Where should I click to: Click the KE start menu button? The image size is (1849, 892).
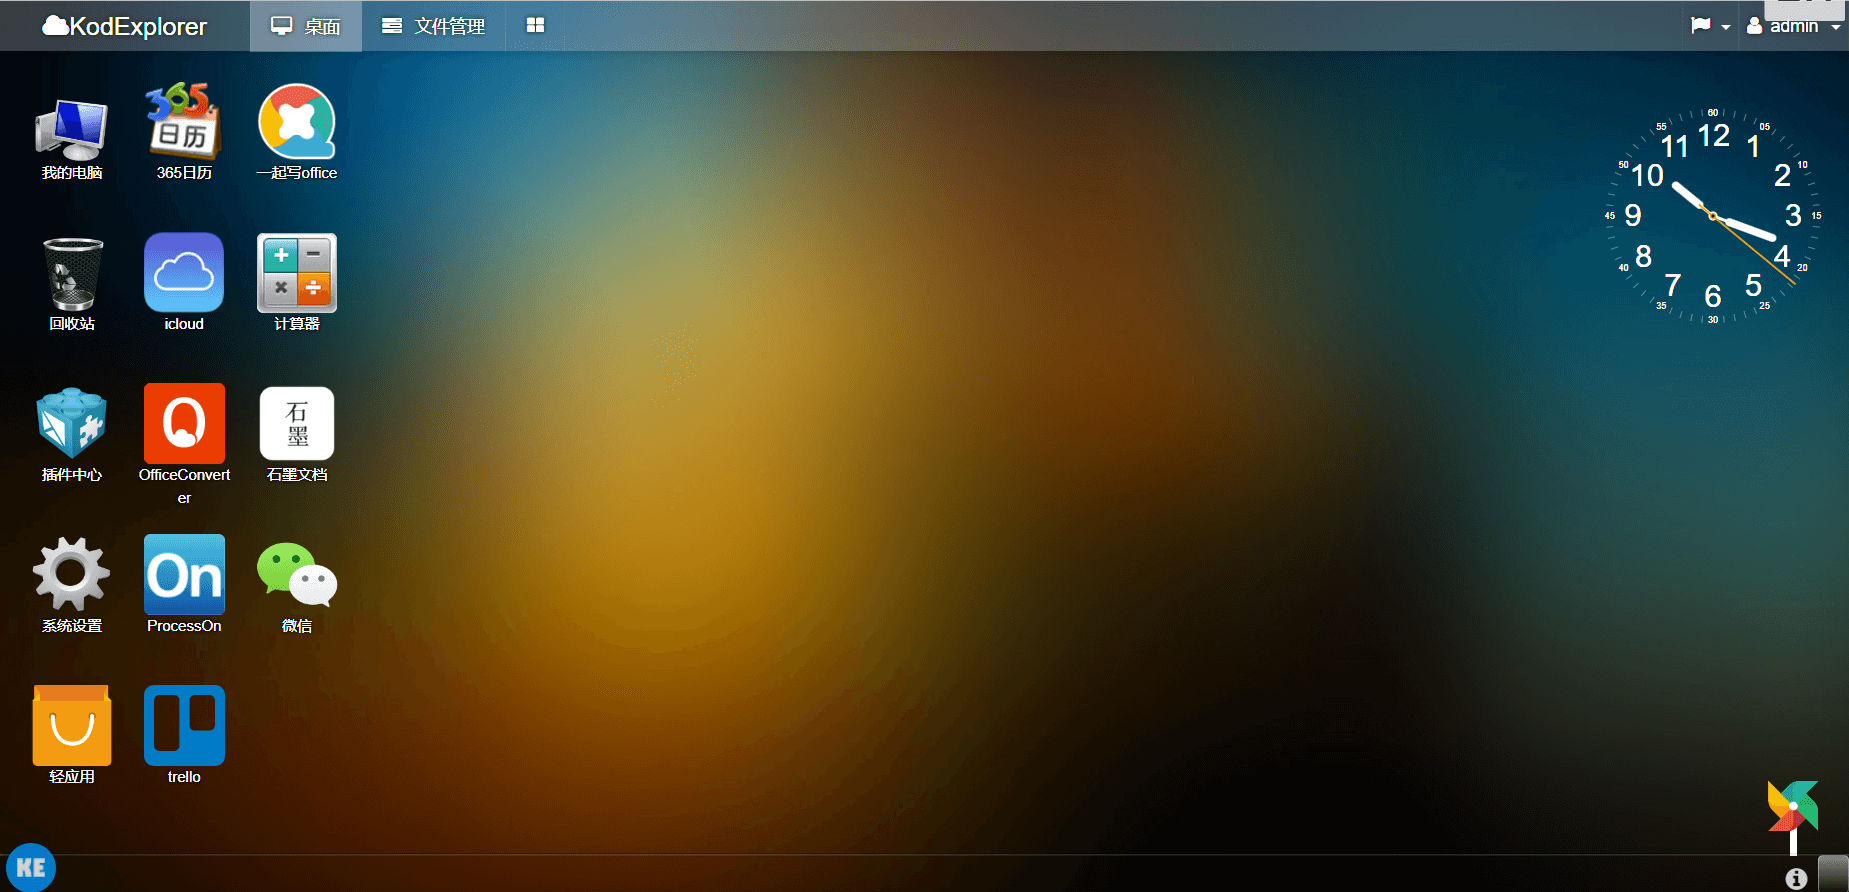click(31, 867)
